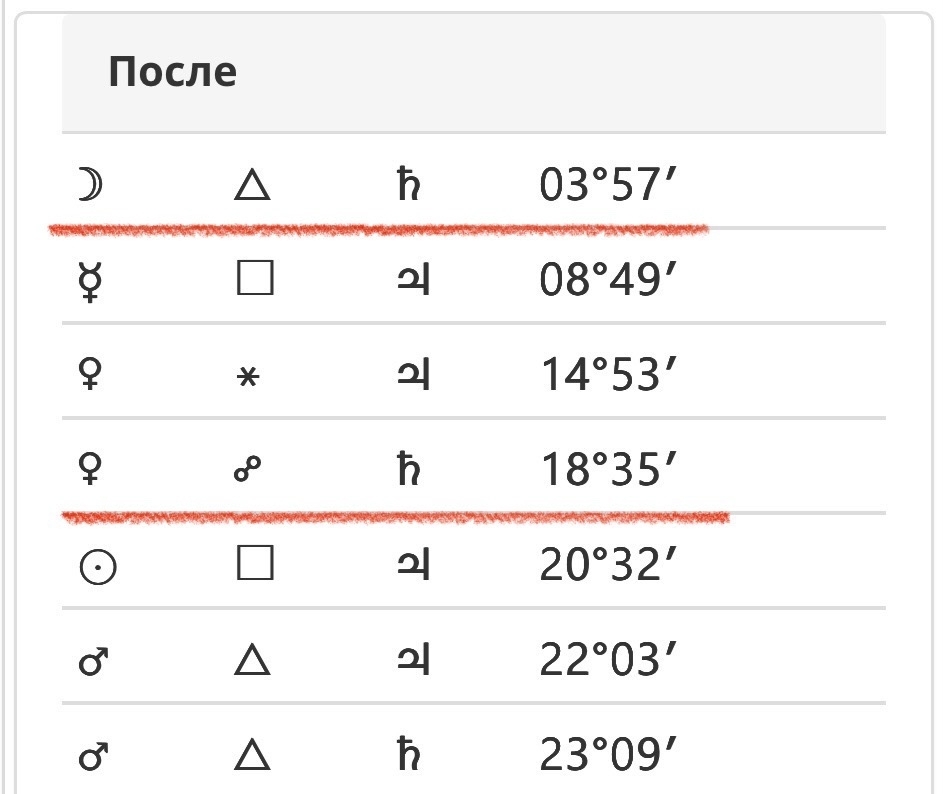Click the sextile asterisk aspect symbol
The width and height of the screenshot is (943, 794).
click(x=253, y=379)
